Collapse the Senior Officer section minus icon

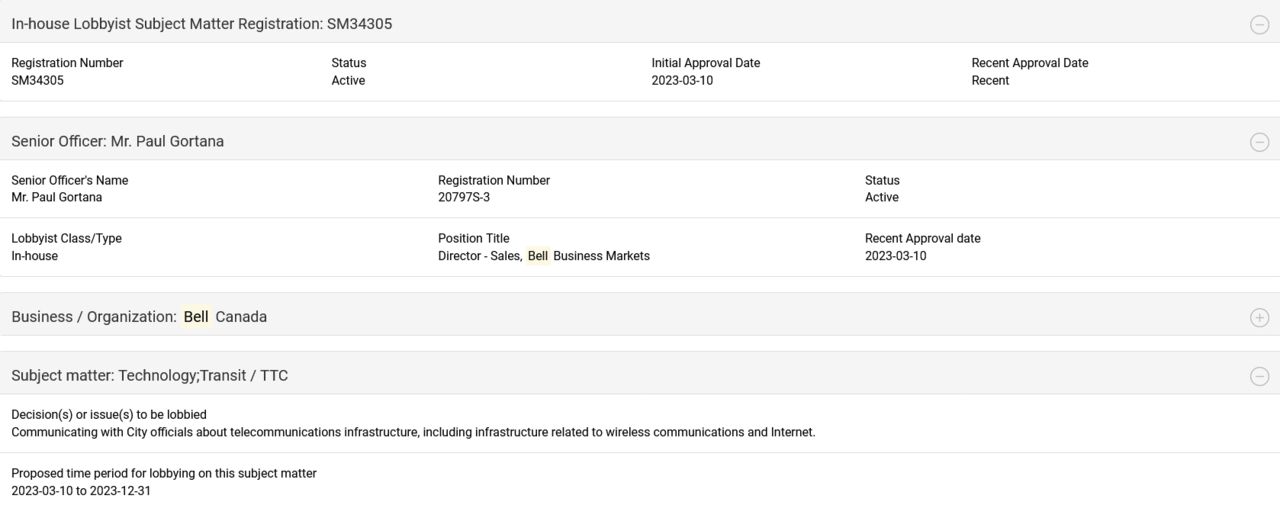(1259, 142)
